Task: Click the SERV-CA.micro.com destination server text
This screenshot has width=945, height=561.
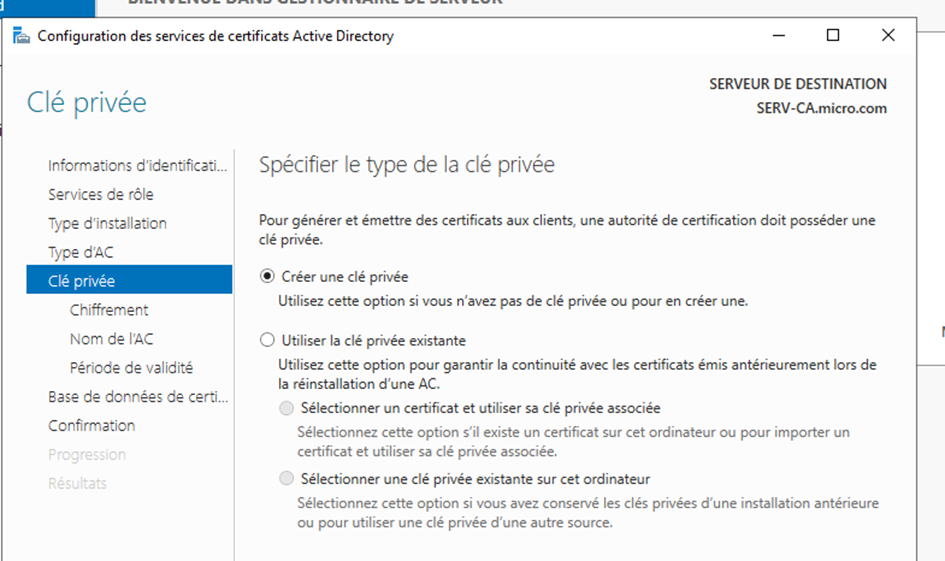Action: [x=821, y=108]
